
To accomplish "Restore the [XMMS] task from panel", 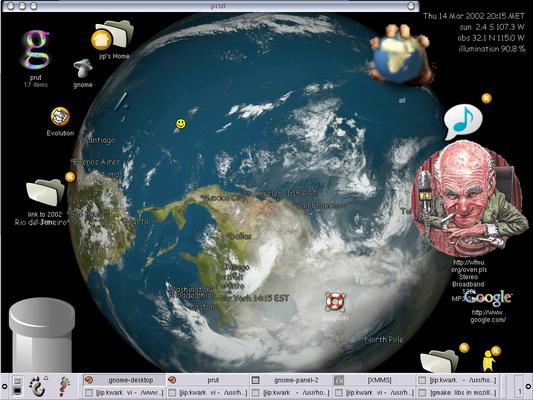I will (x=374, y=380).
